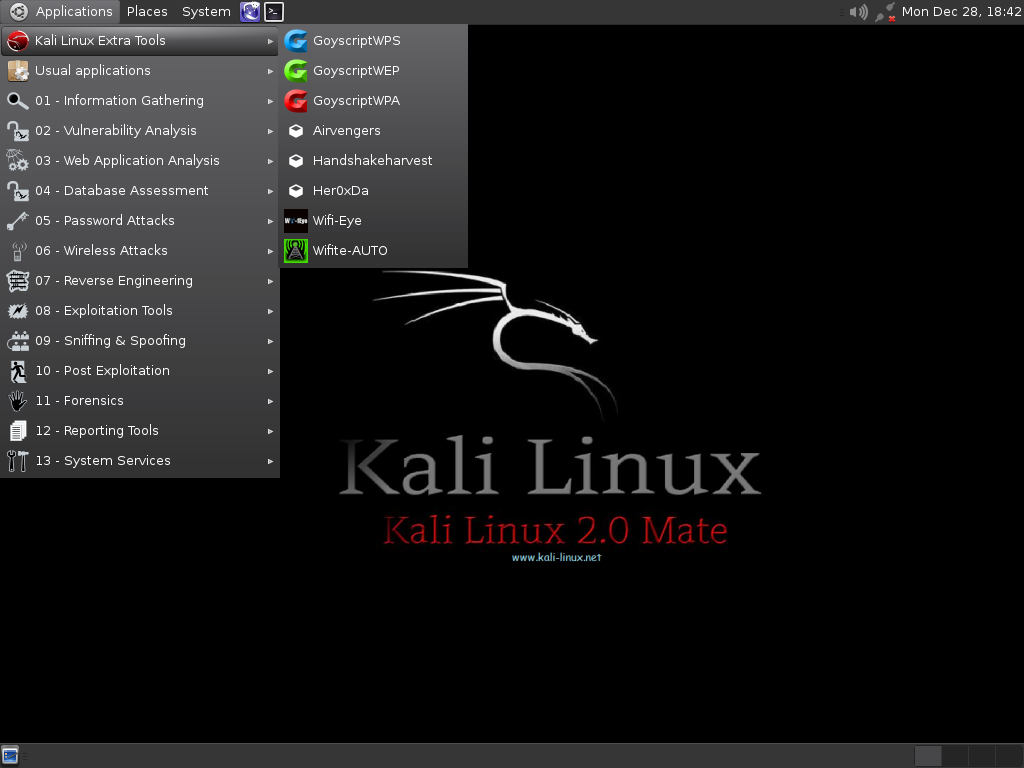Expand arrow for 13 - System Services
The width and height of the screenshot is (1024, 768).
270,462
